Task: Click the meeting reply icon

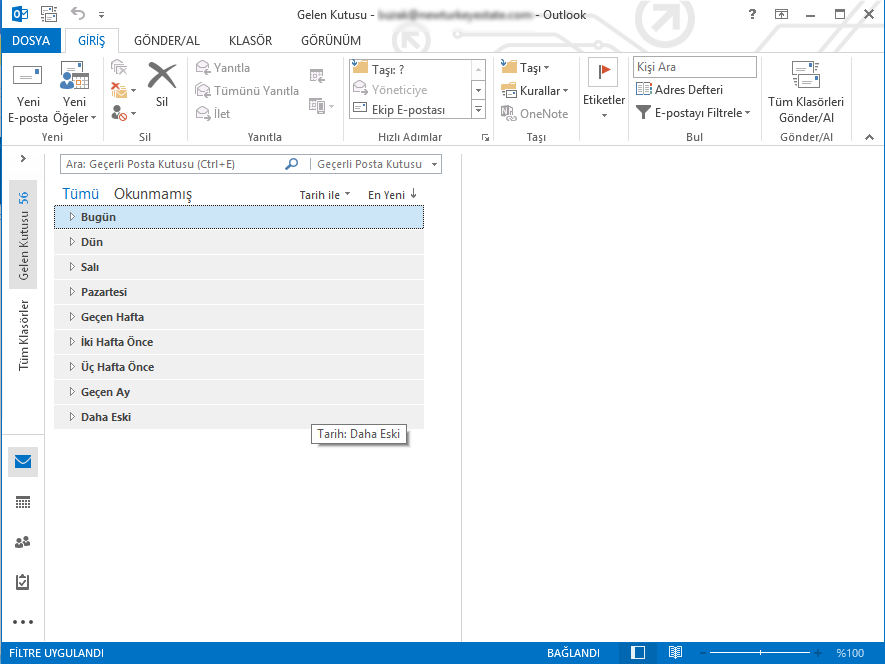Action: coord(317,76)
